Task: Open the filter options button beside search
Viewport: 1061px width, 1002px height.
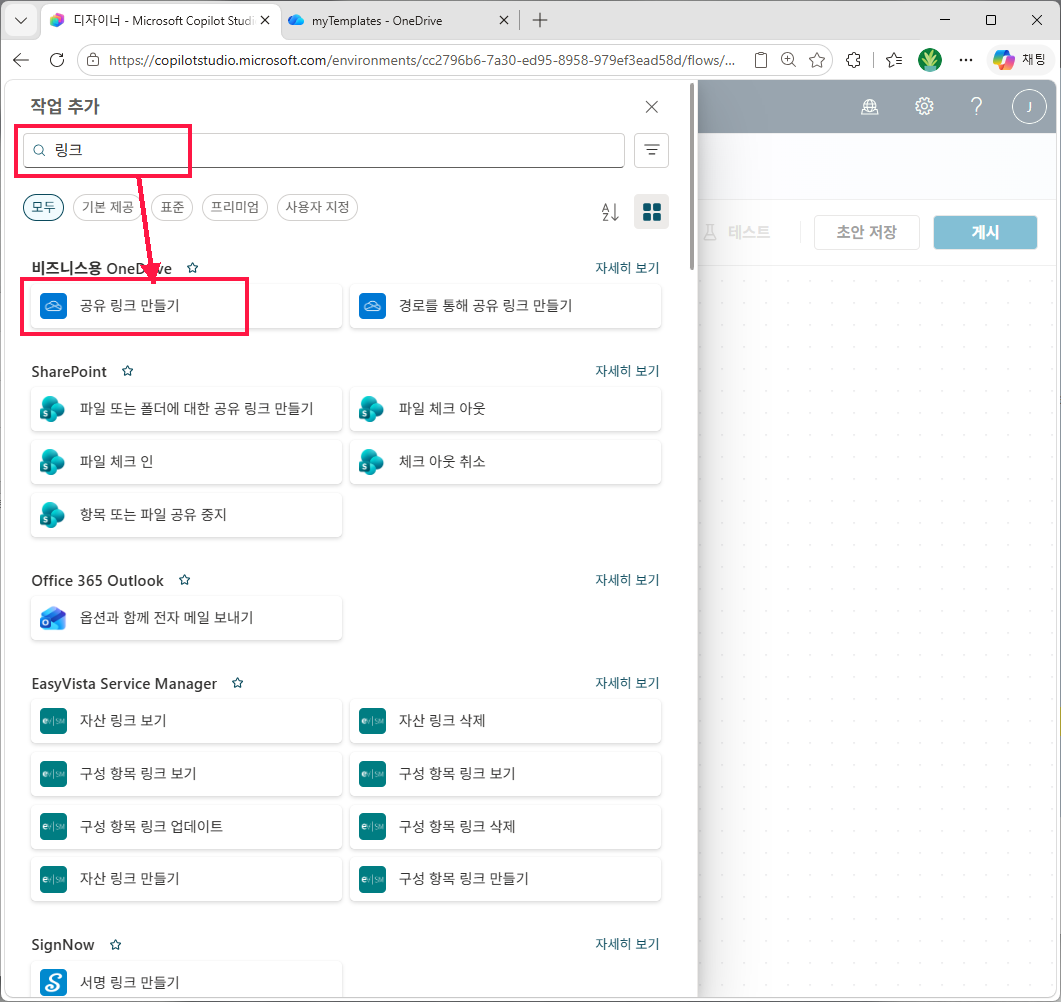Action: (651, 150)
